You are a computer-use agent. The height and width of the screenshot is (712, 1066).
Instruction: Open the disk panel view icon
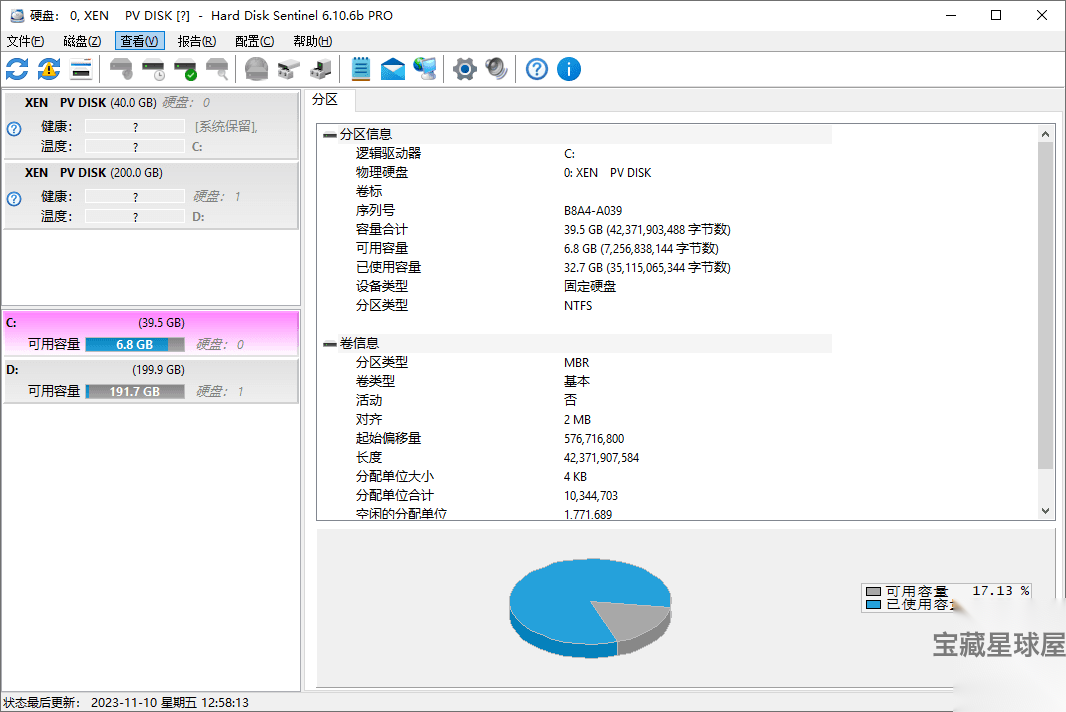pos(81,69)
